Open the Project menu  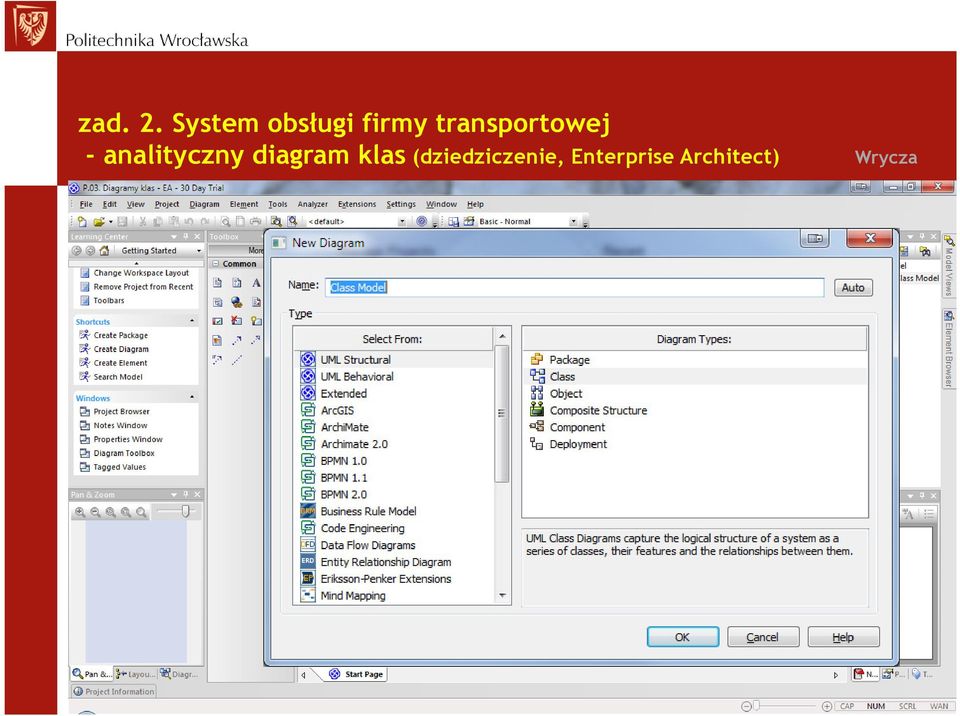click(167, 204)
